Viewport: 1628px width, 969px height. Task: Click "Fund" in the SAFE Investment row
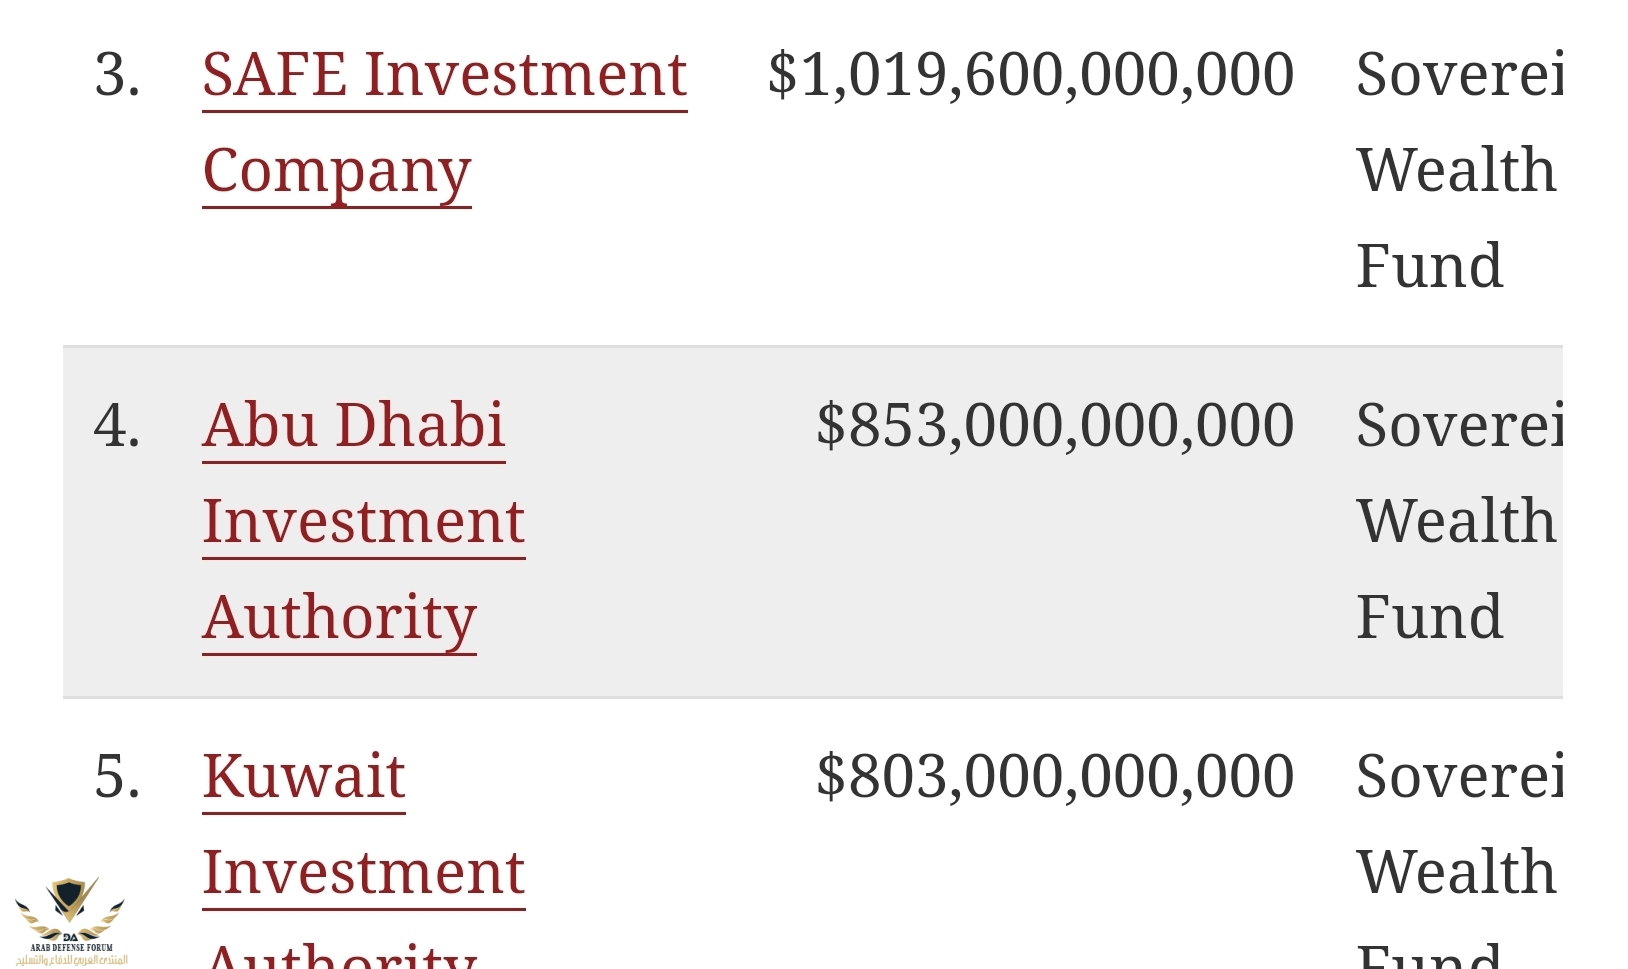click(x=1429, y=267)
